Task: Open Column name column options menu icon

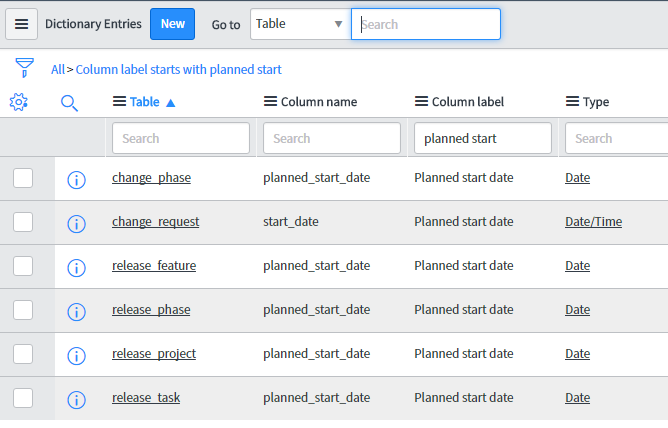Action: click(270, 101)
